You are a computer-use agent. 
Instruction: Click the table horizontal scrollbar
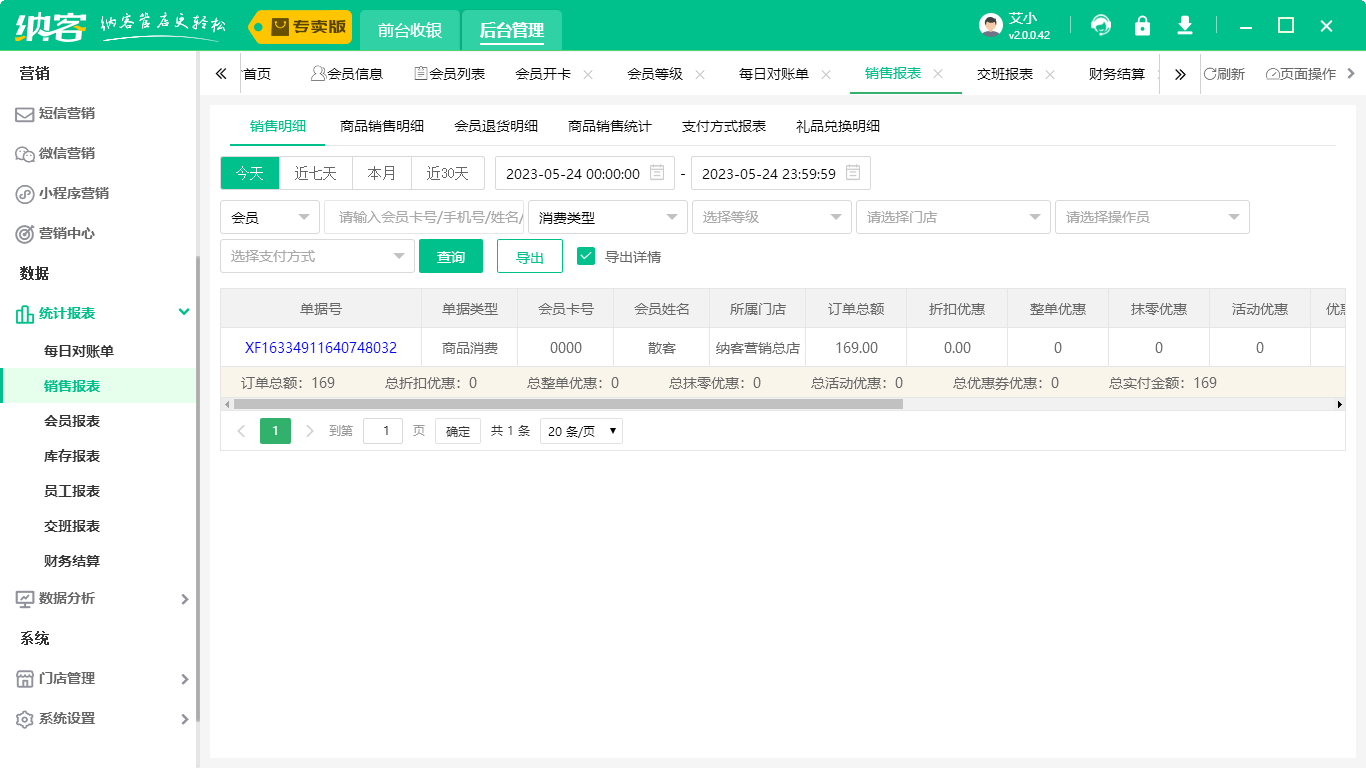coord(567,404)
